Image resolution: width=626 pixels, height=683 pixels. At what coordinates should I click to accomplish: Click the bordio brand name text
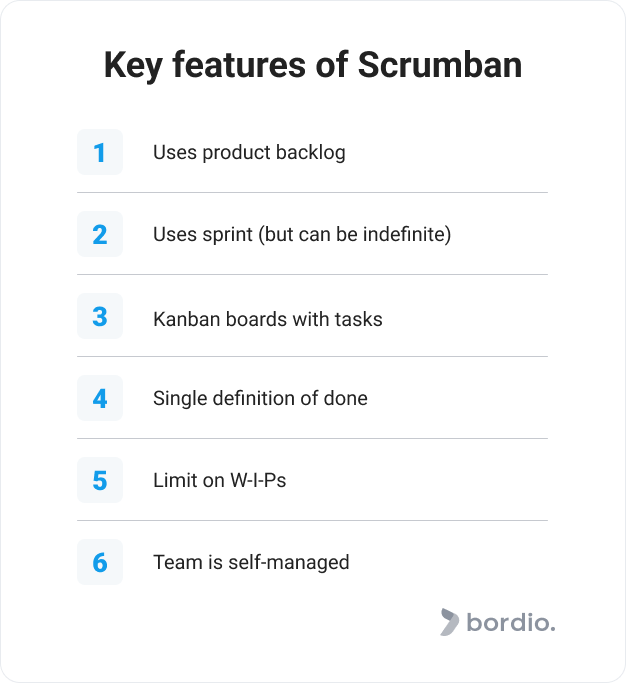pos(511,622)
